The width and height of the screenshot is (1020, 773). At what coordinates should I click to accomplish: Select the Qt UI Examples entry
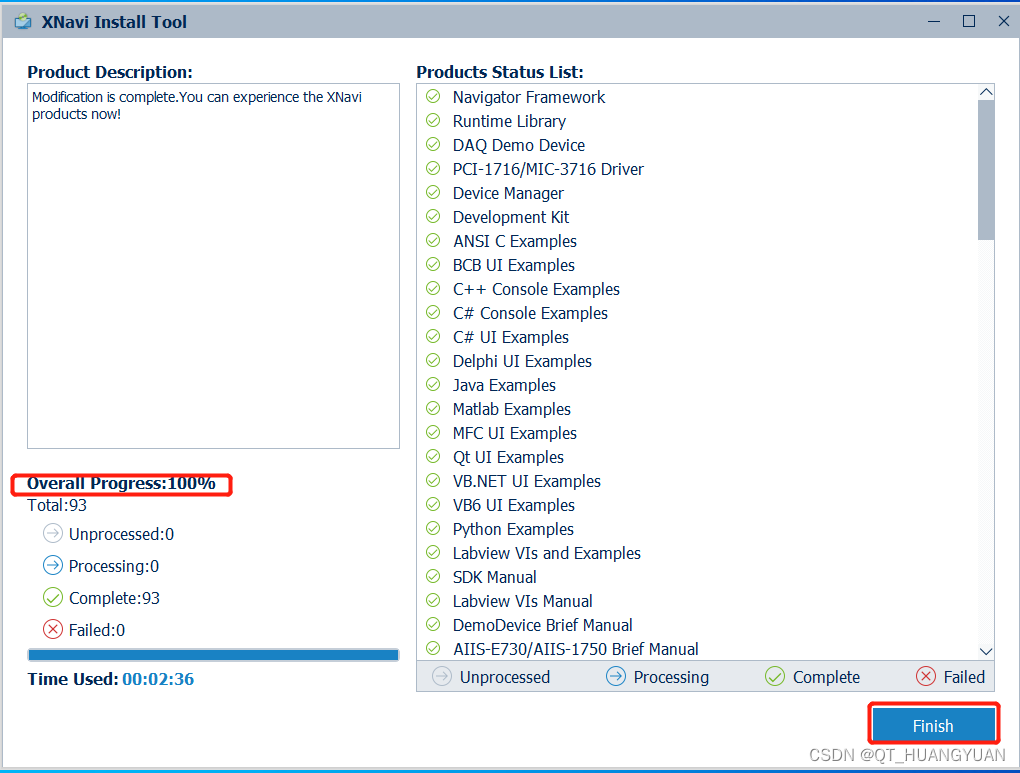508,457
